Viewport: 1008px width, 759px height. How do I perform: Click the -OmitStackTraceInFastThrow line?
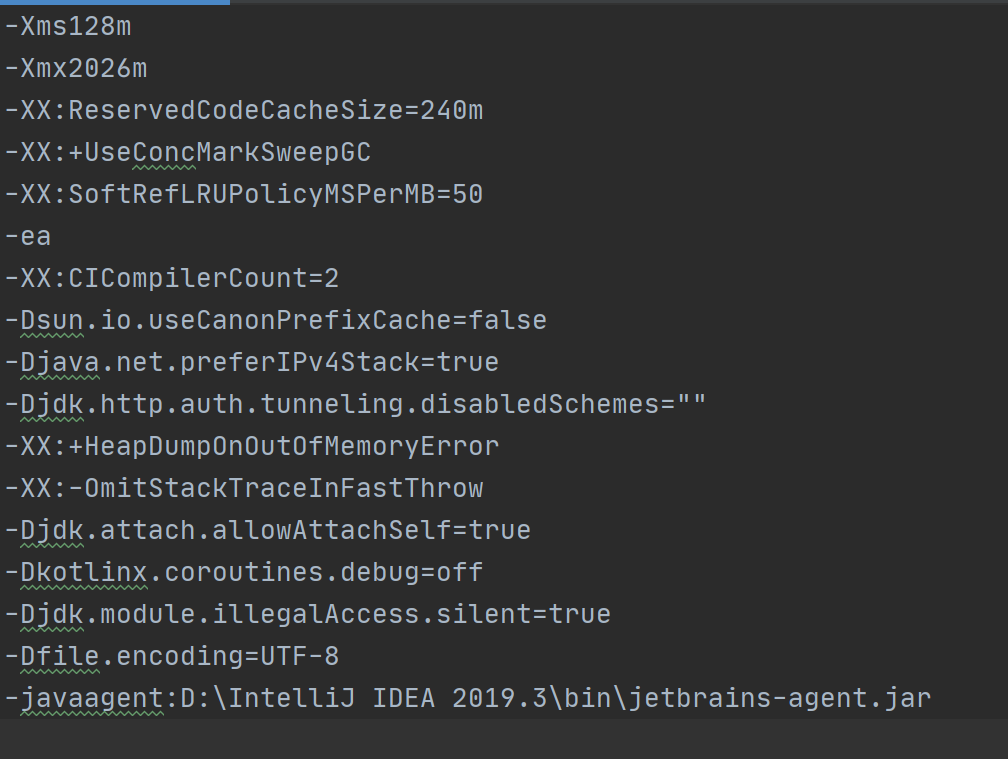click(244, 488)
